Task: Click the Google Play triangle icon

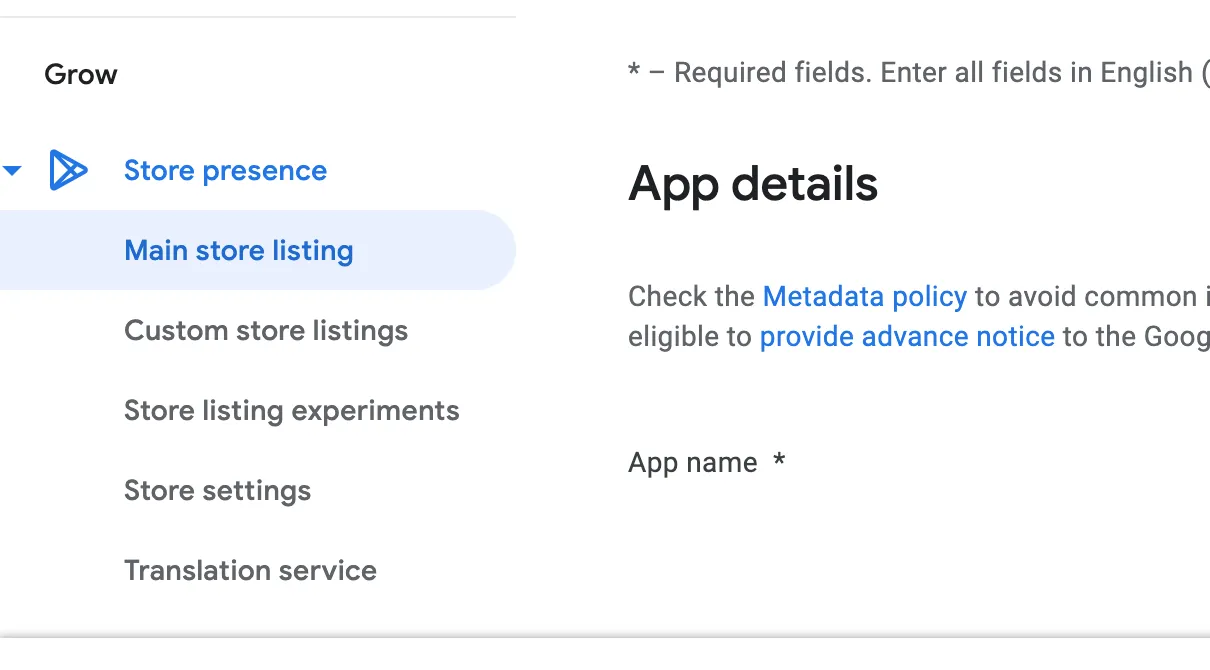Action: [68, 171]
